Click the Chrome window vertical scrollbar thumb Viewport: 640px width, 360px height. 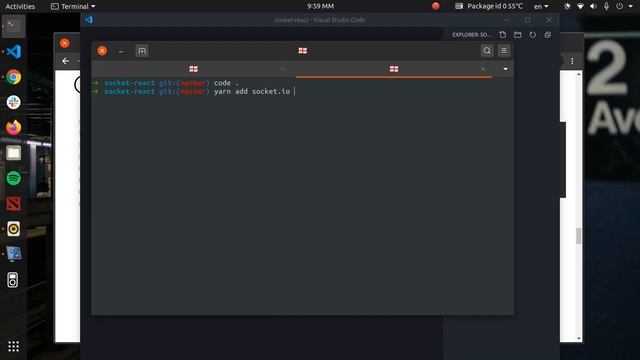click(x=578, y=236)
